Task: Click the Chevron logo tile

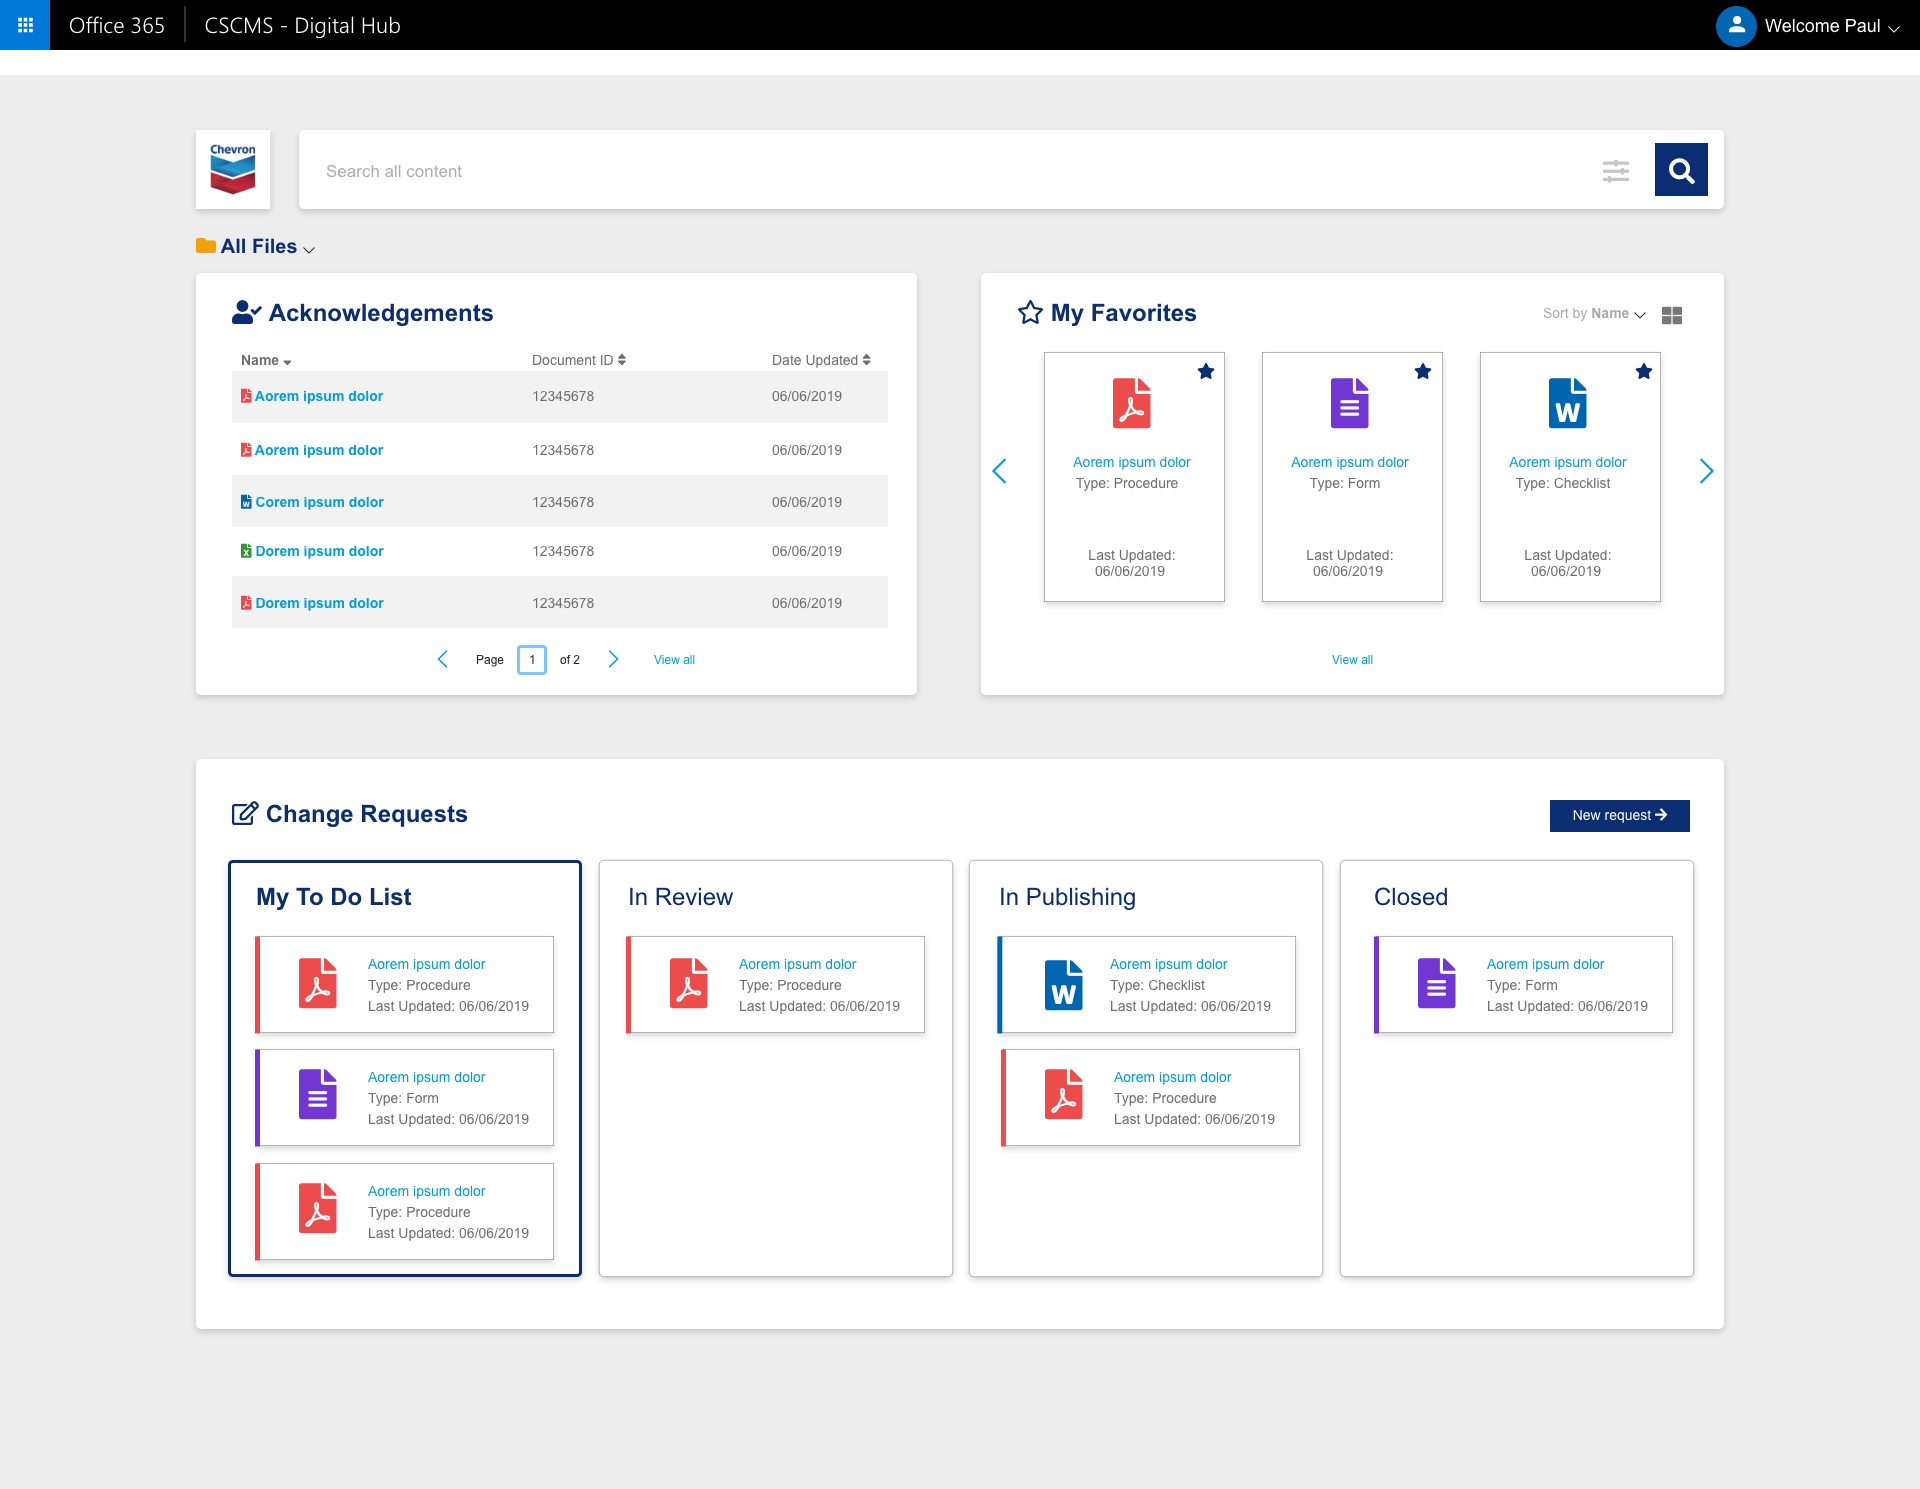Action: tap(233, 169)
